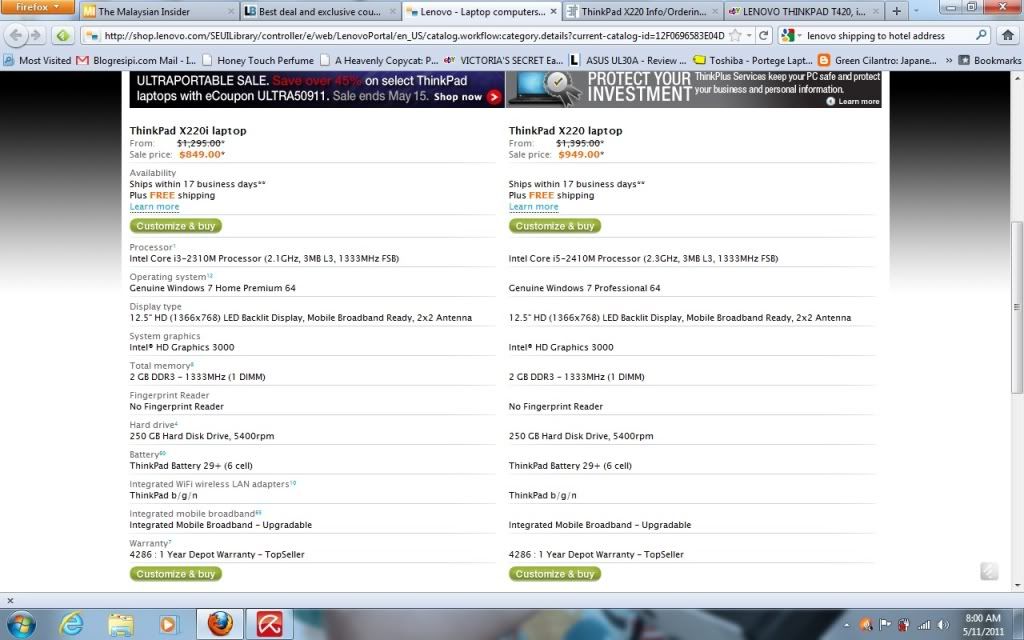Open the Bookmarks menu button
This screenshot has height=640, width=1024.
(x=989, y=60)
